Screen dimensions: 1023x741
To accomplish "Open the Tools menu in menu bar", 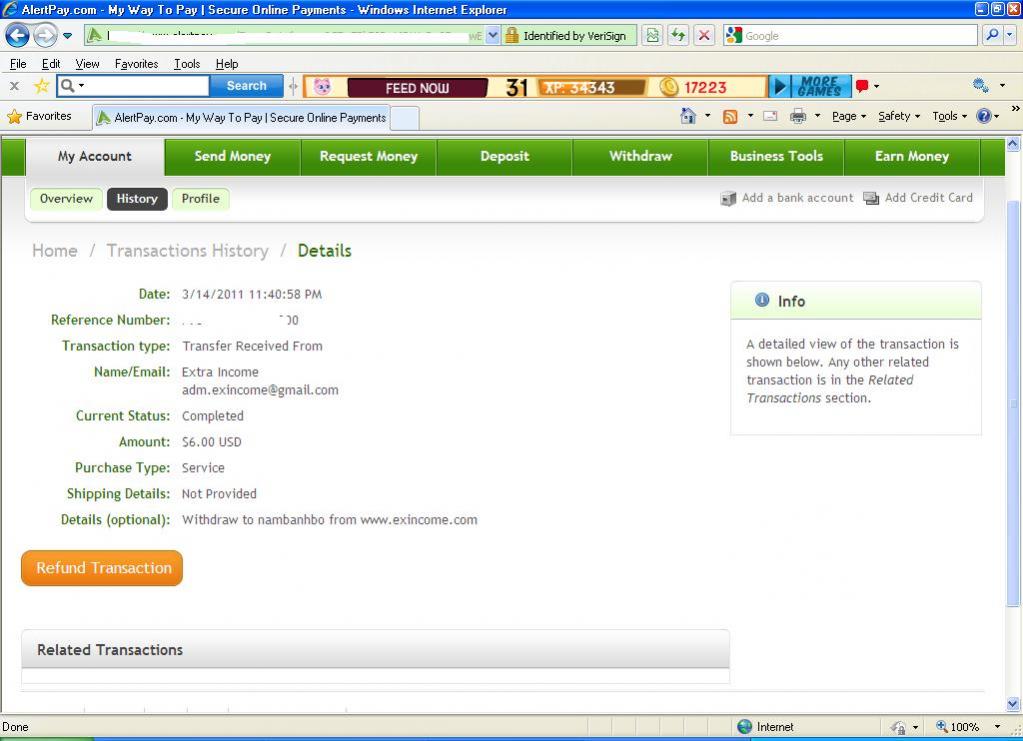I will point(187,64).
